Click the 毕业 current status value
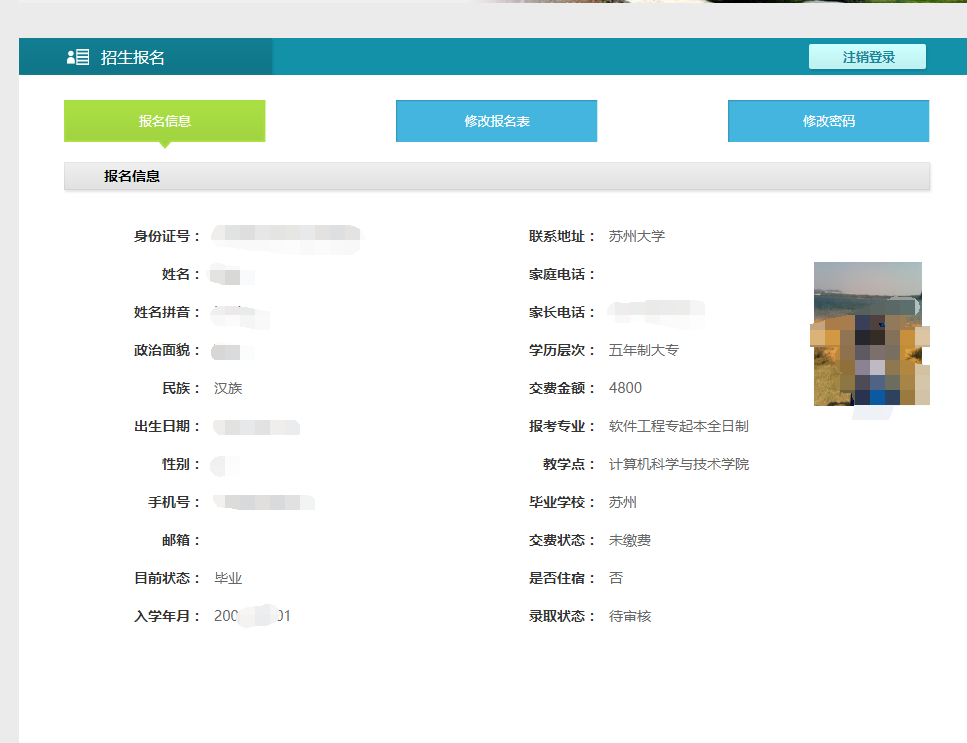Screen dimensions: 967x743 [x=228, y=578]
